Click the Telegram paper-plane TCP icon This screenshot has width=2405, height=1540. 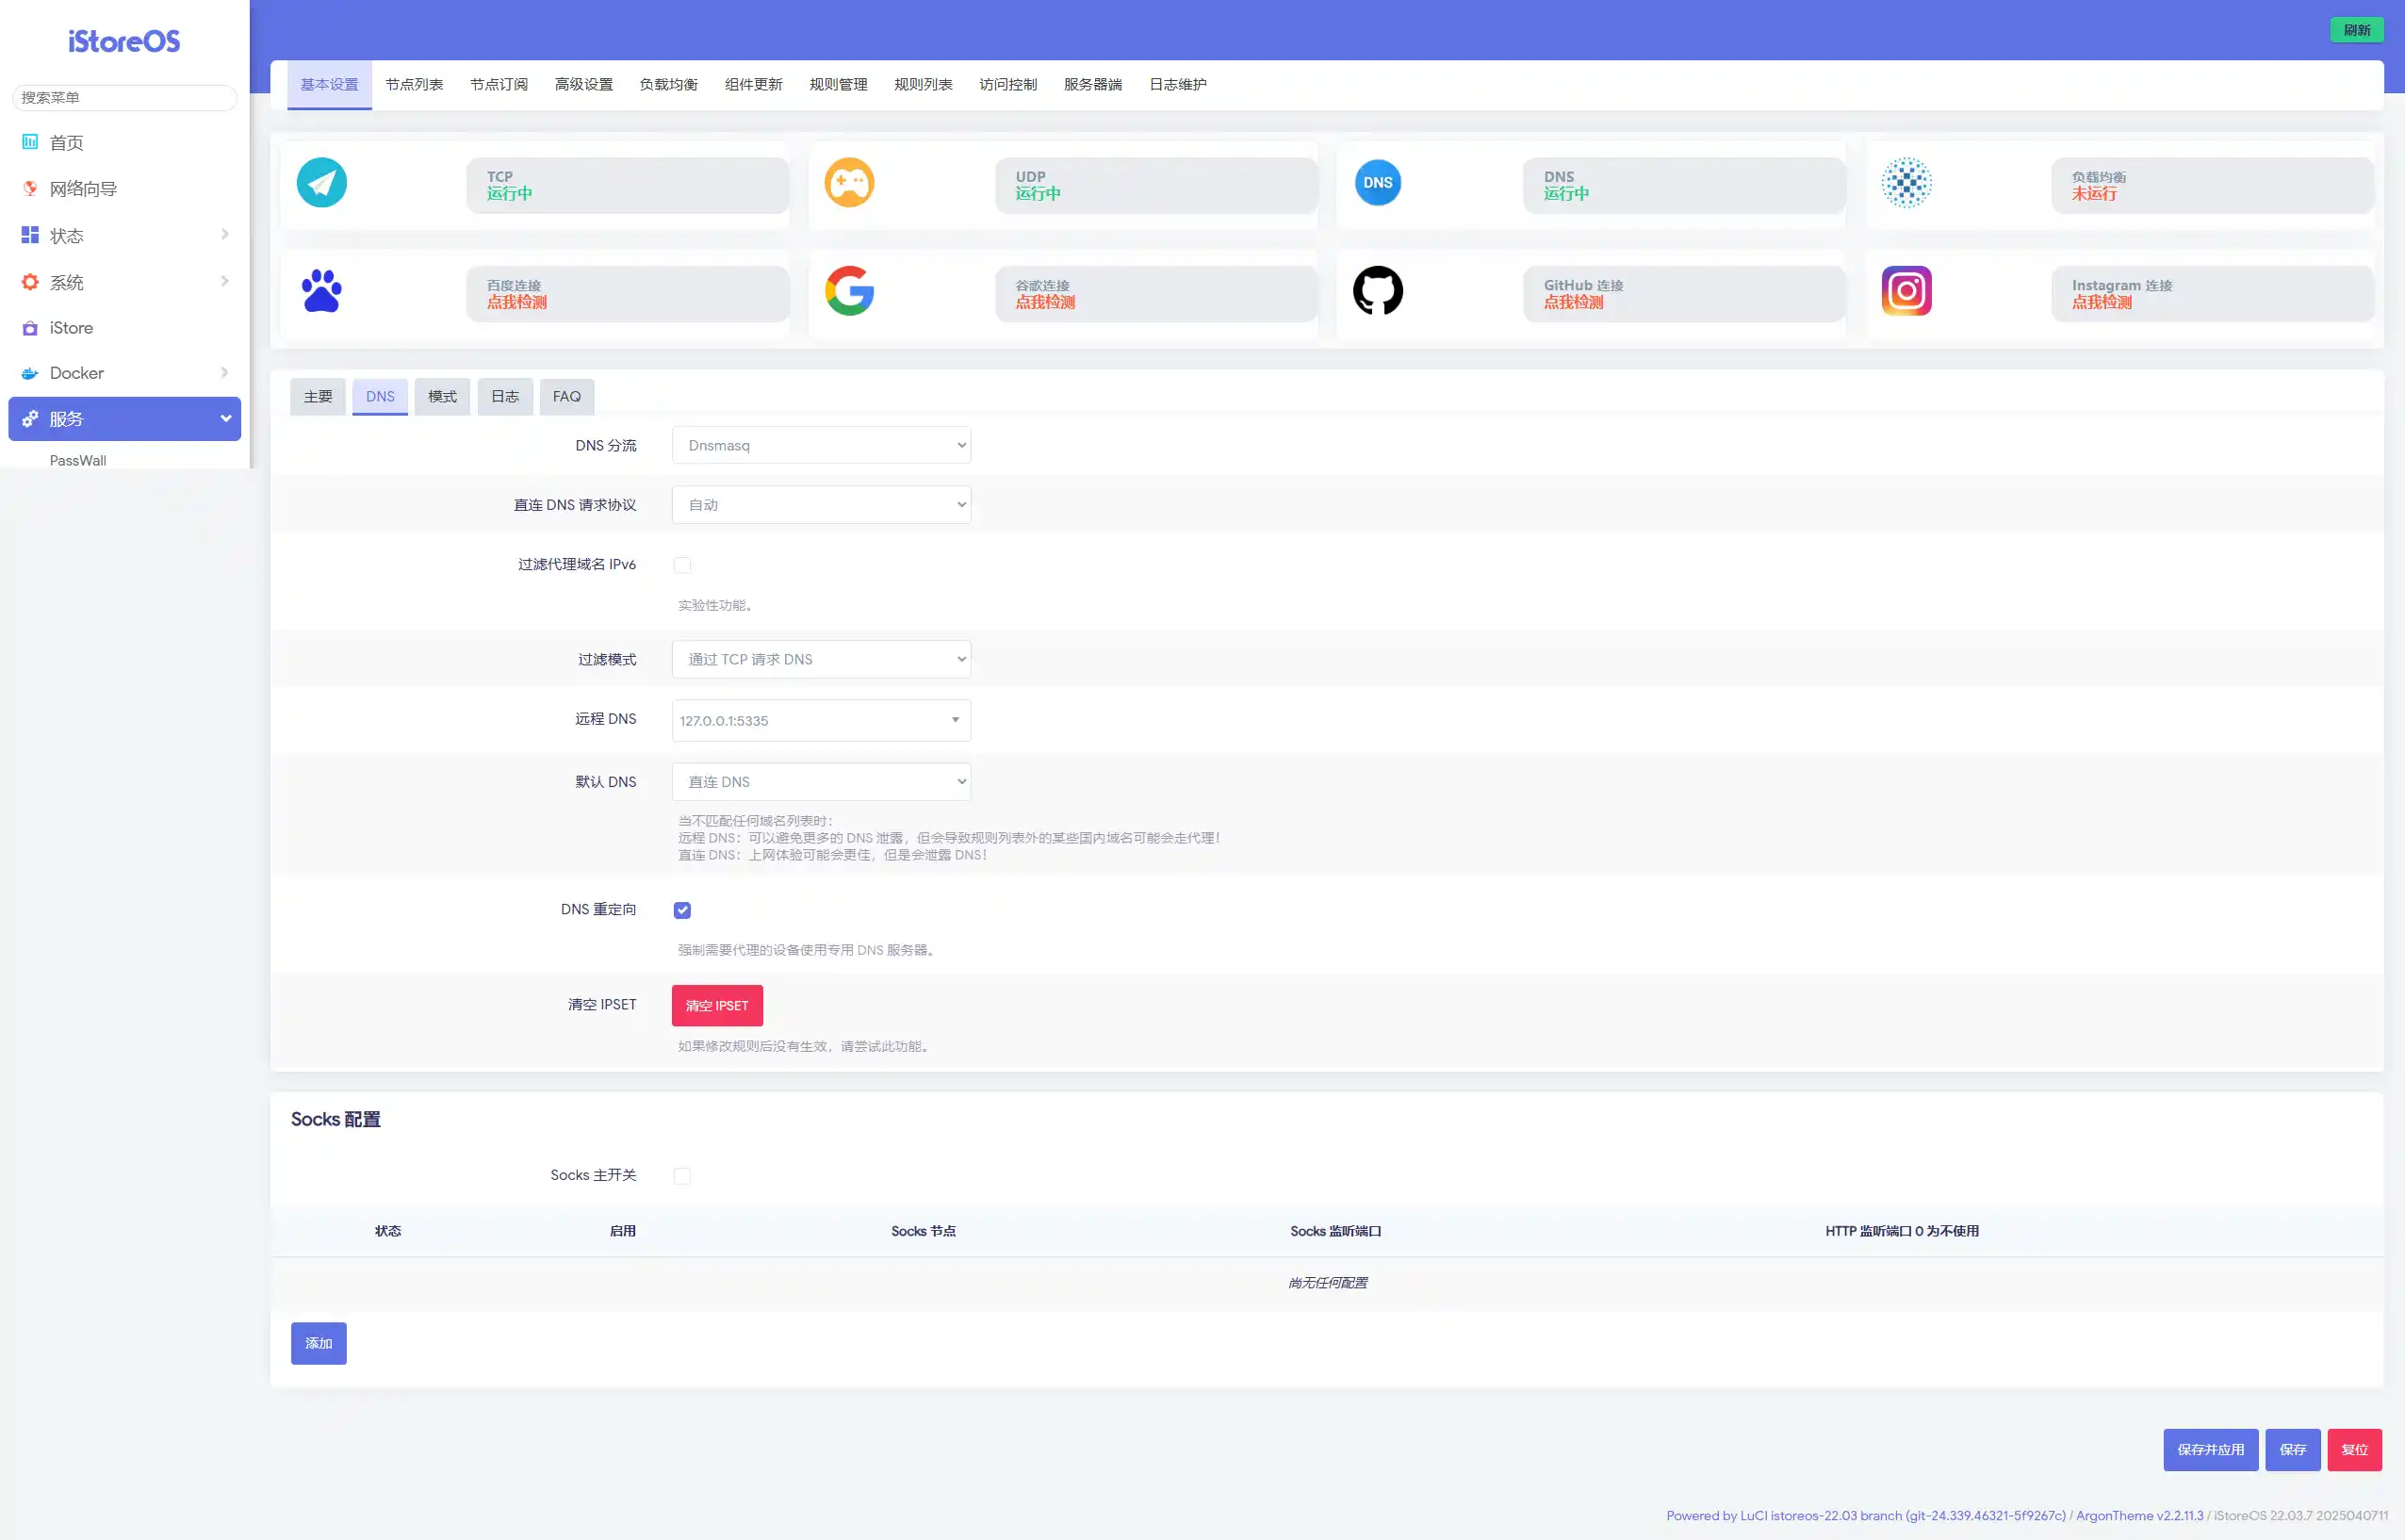click(x=321, y=183)
